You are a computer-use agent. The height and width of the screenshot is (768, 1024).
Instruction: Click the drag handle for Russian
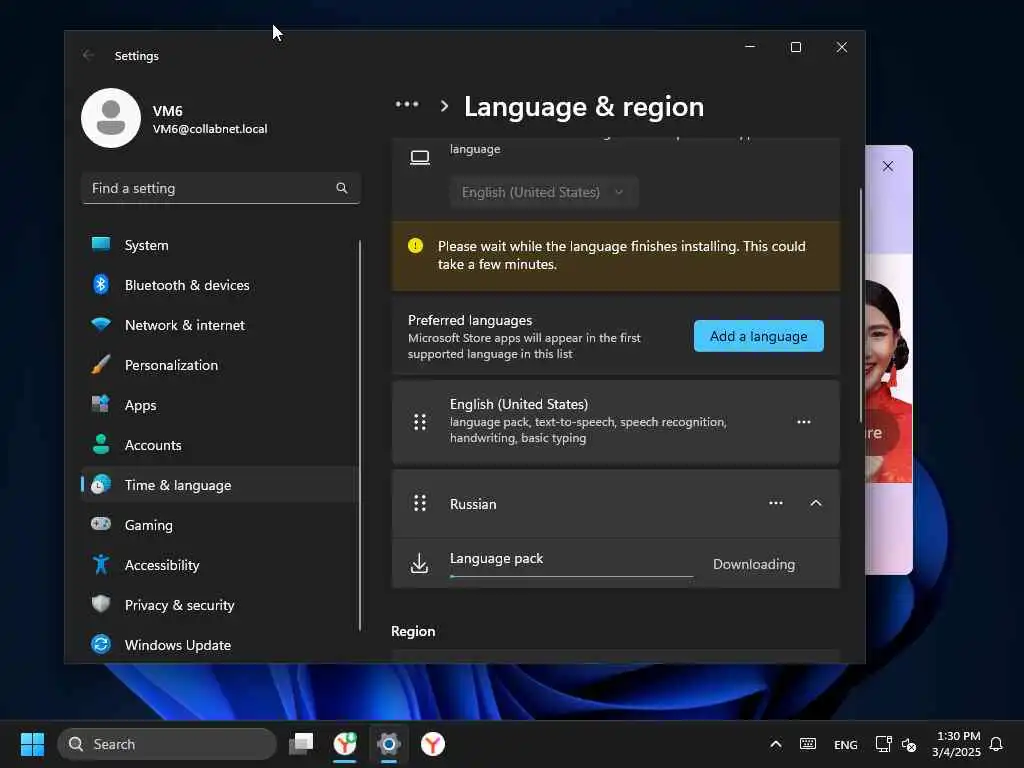coord(420,503)
